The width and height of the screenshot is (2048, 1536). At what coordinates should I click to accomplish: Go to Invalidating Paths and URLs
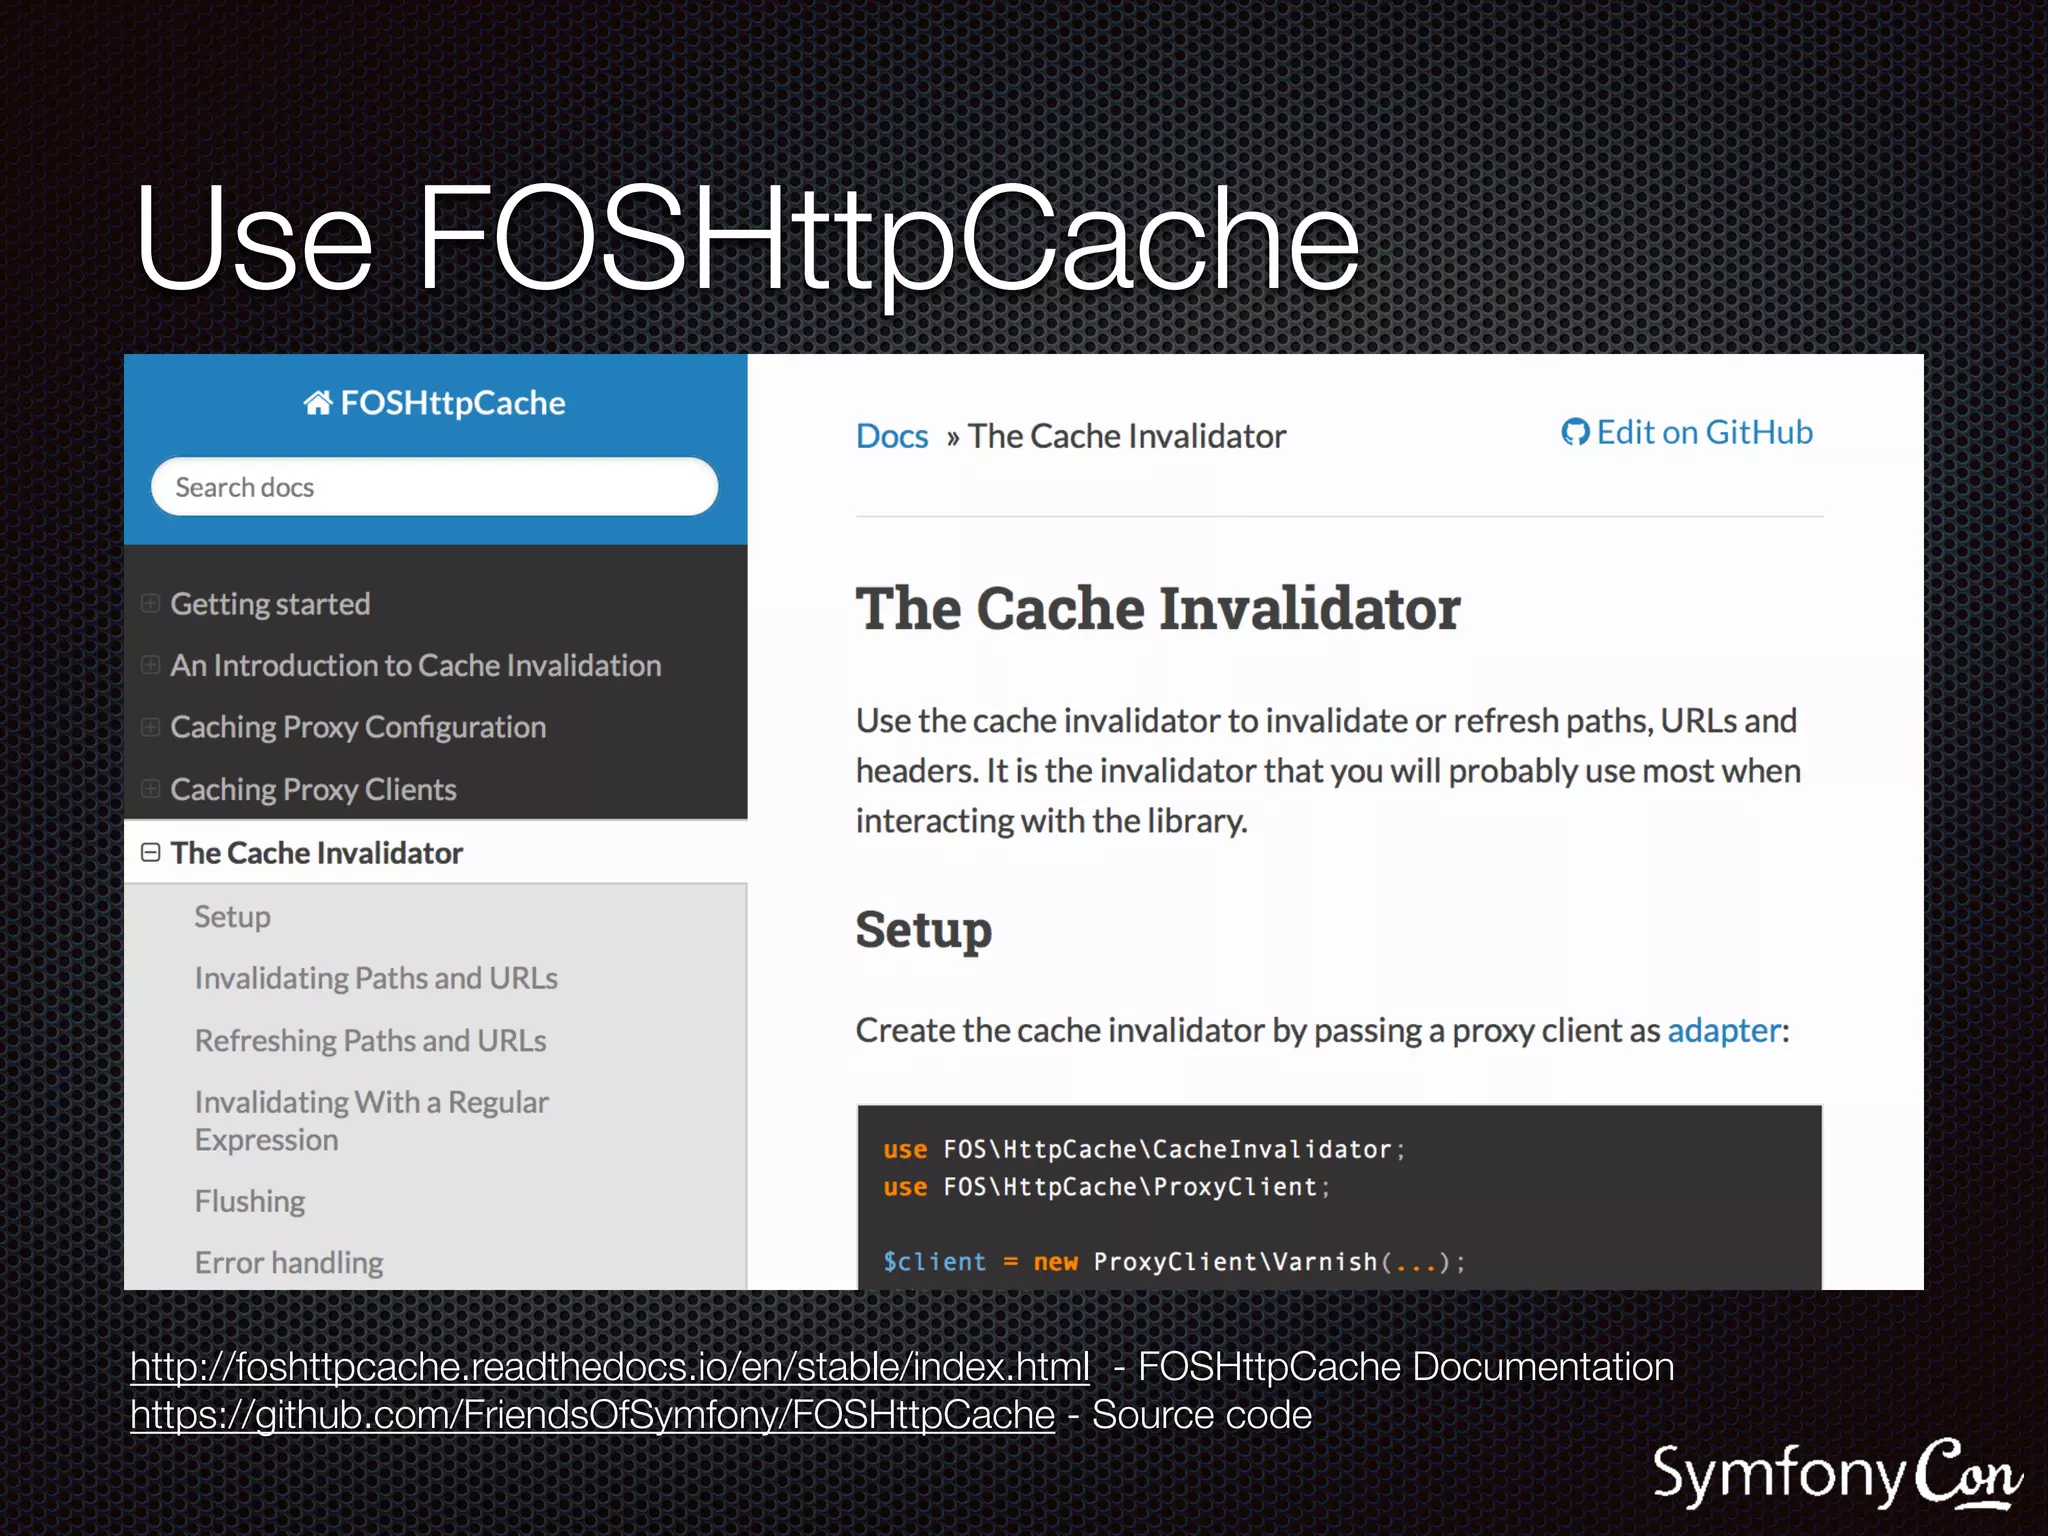(376, 978)
